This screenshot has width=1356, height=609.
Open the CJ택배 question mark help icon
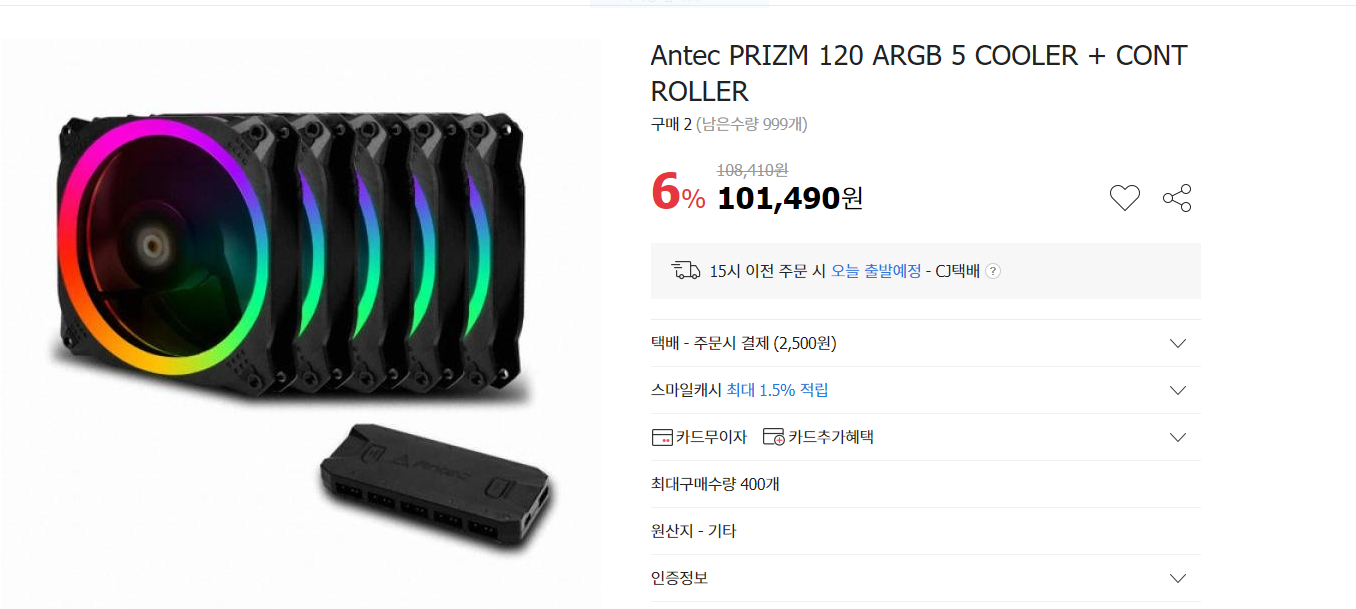pos(992,271)
